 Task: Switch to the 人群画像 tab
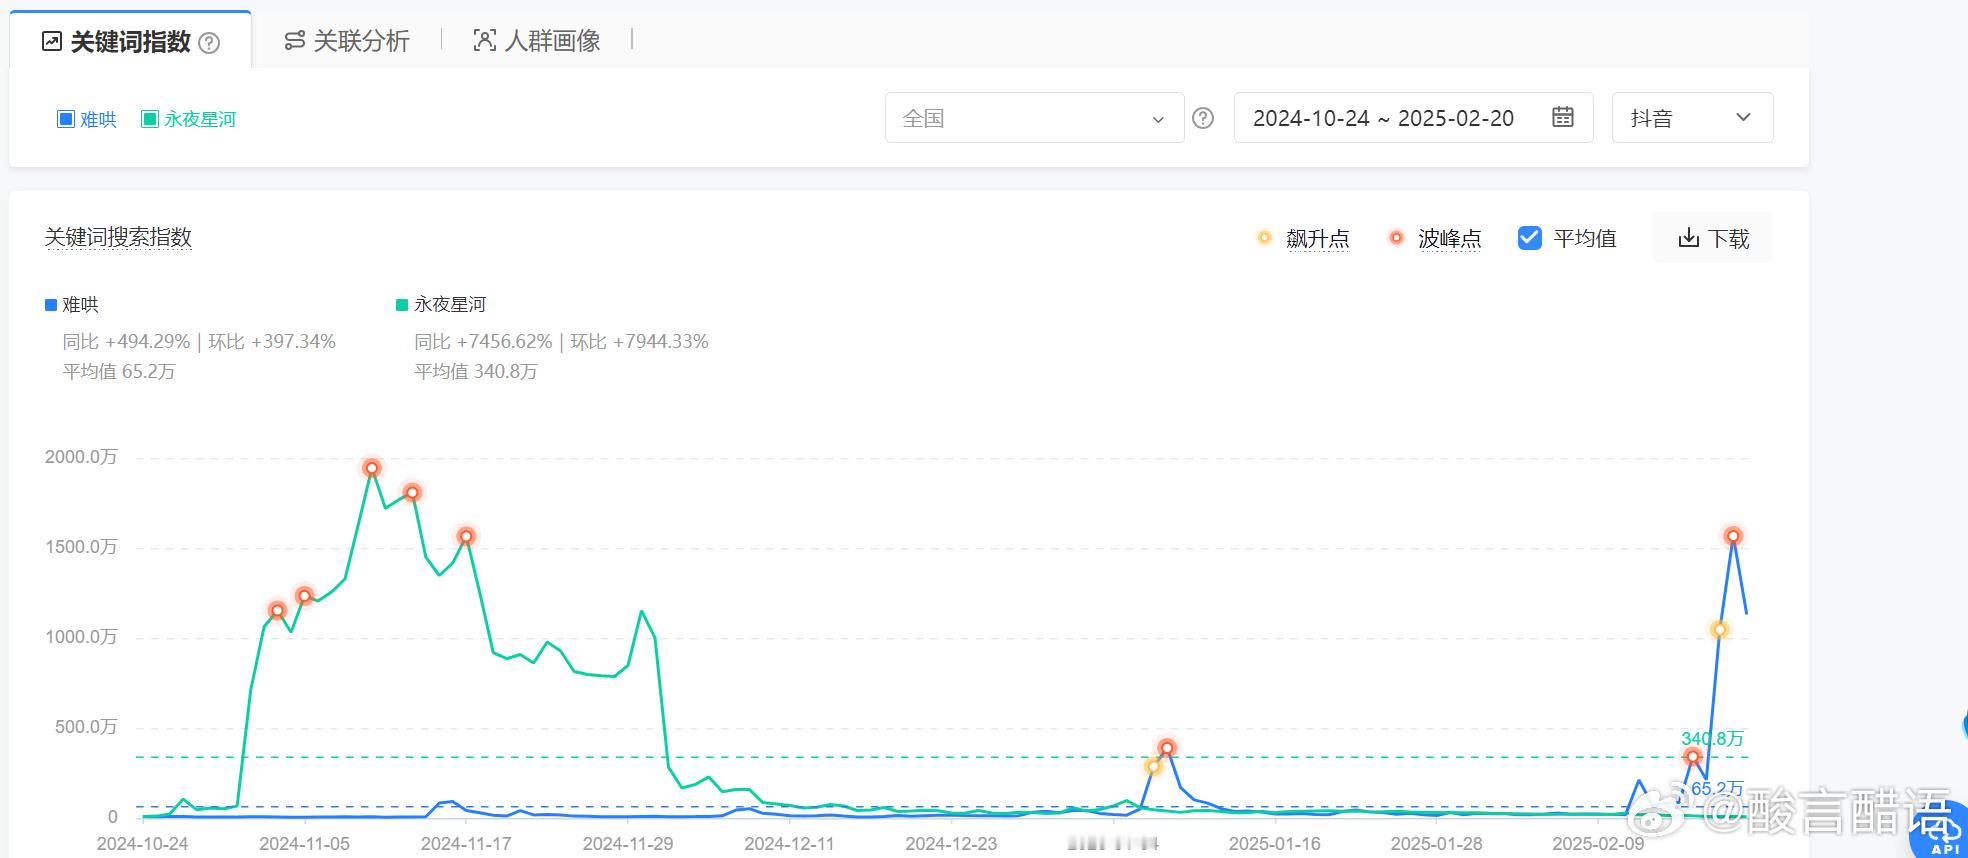pyautogui.click(x=537, y=41)
